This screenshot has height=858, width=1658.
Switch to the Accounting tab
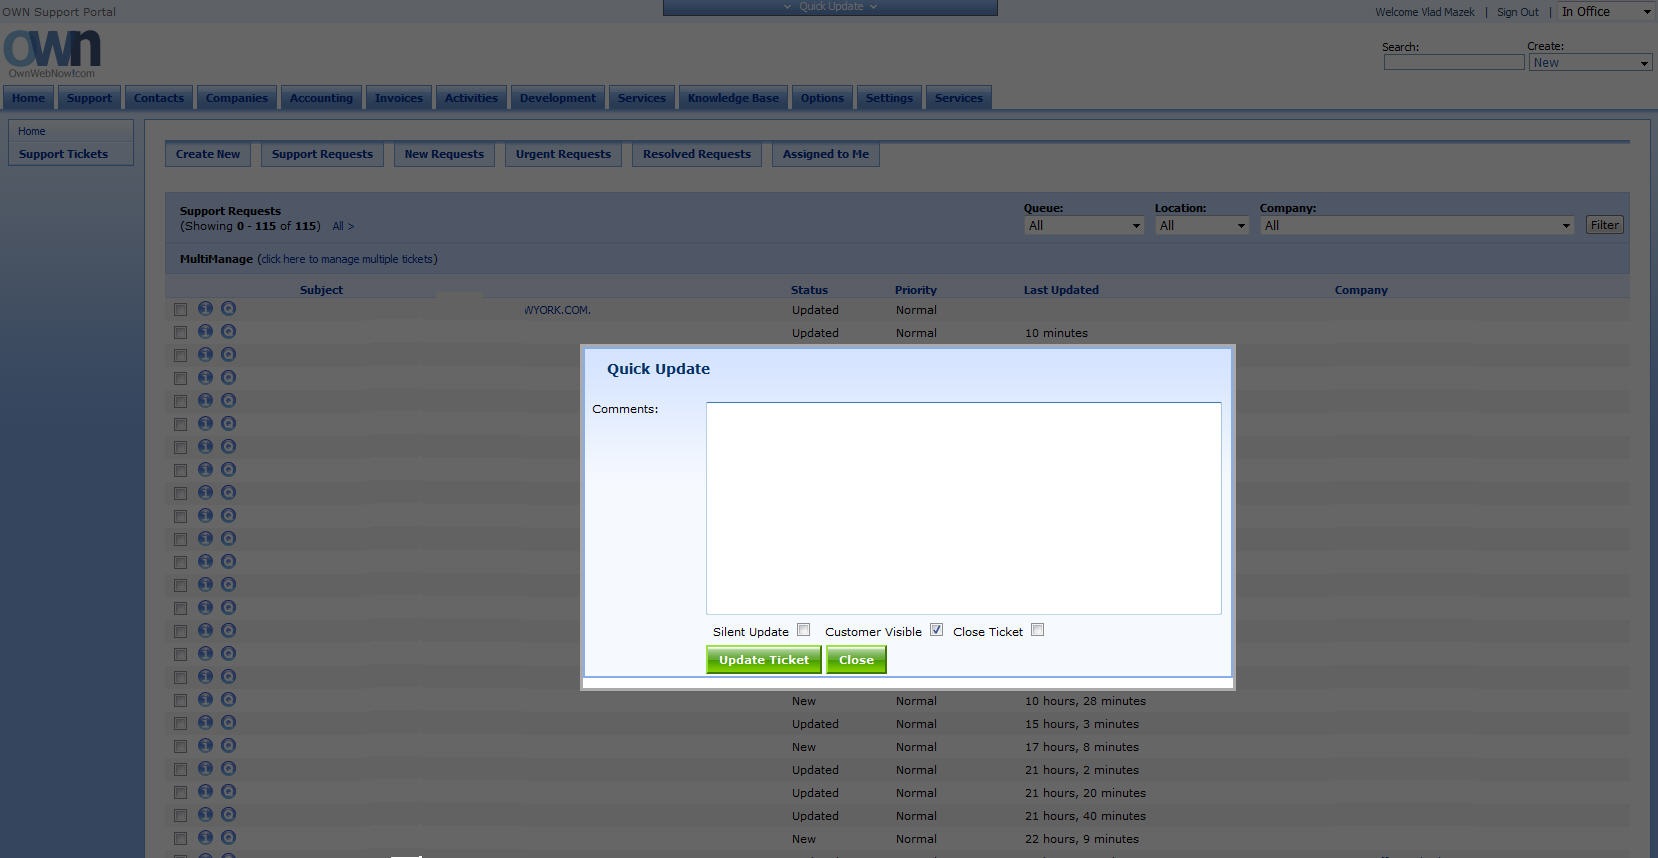[x=321, y=98]
